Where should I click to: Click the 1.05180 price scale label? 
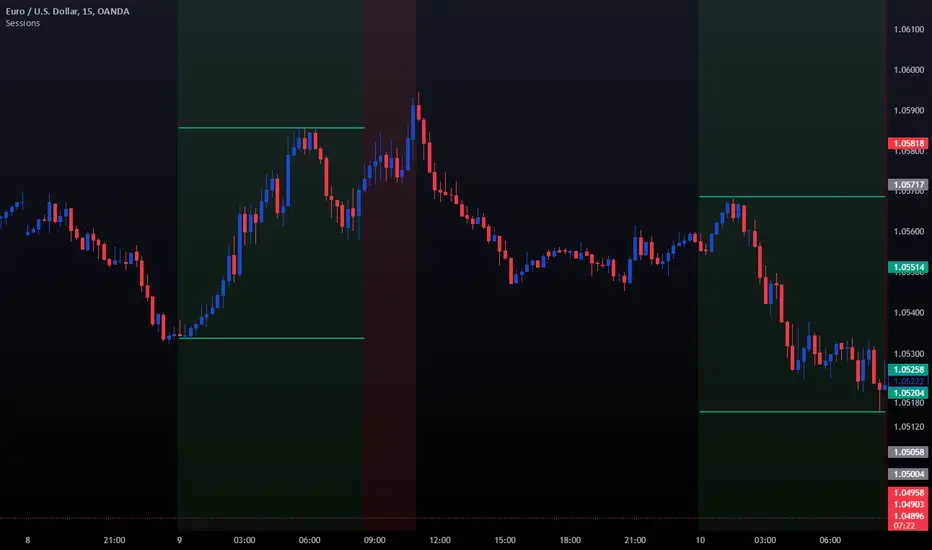(x=909, y=403)
